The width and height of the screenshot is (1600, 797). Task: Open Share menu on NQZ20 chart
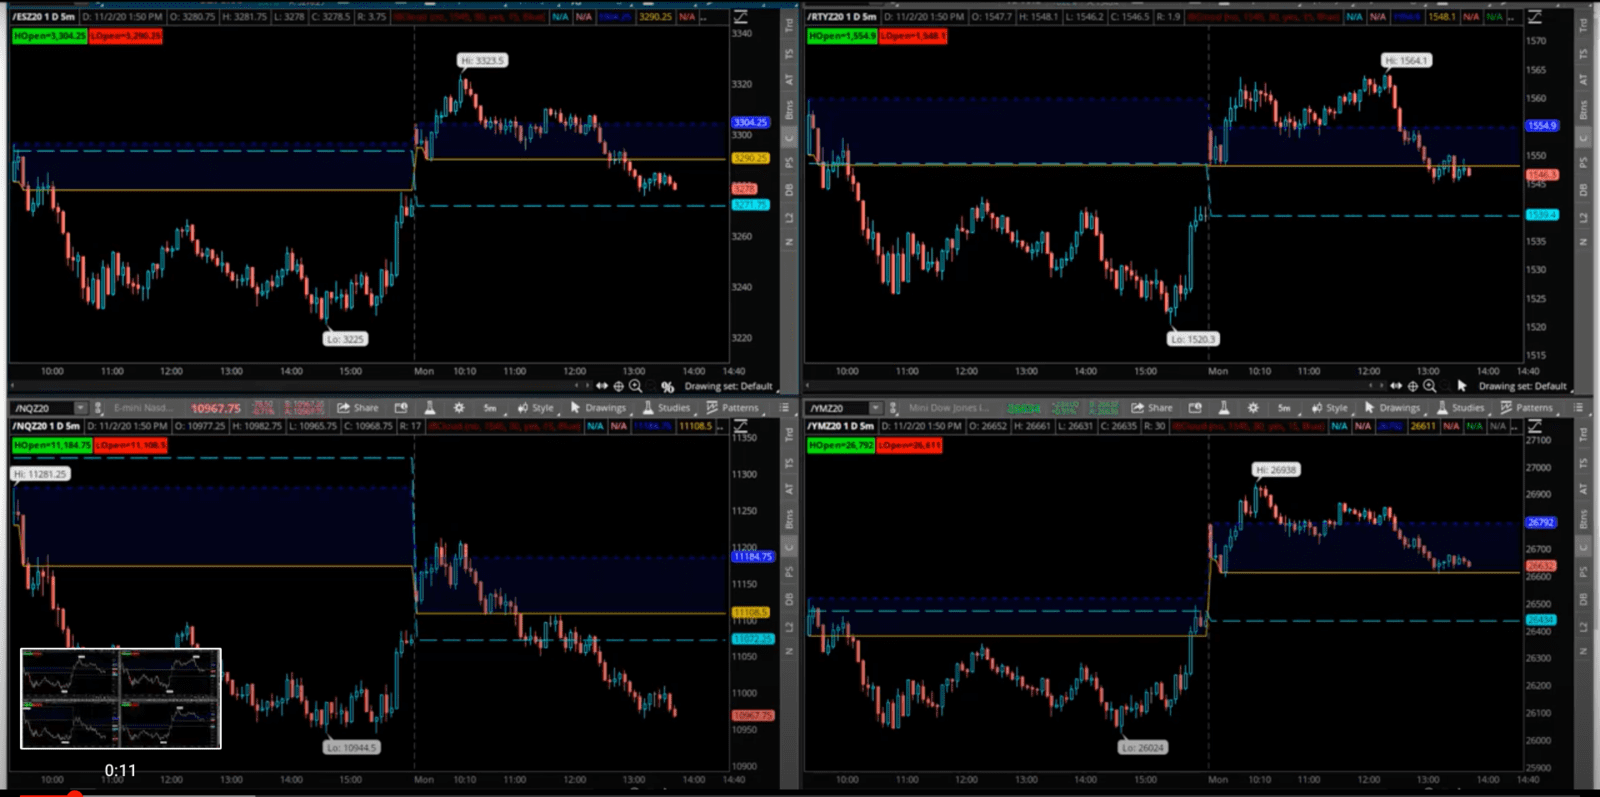[x=358, y=408]
